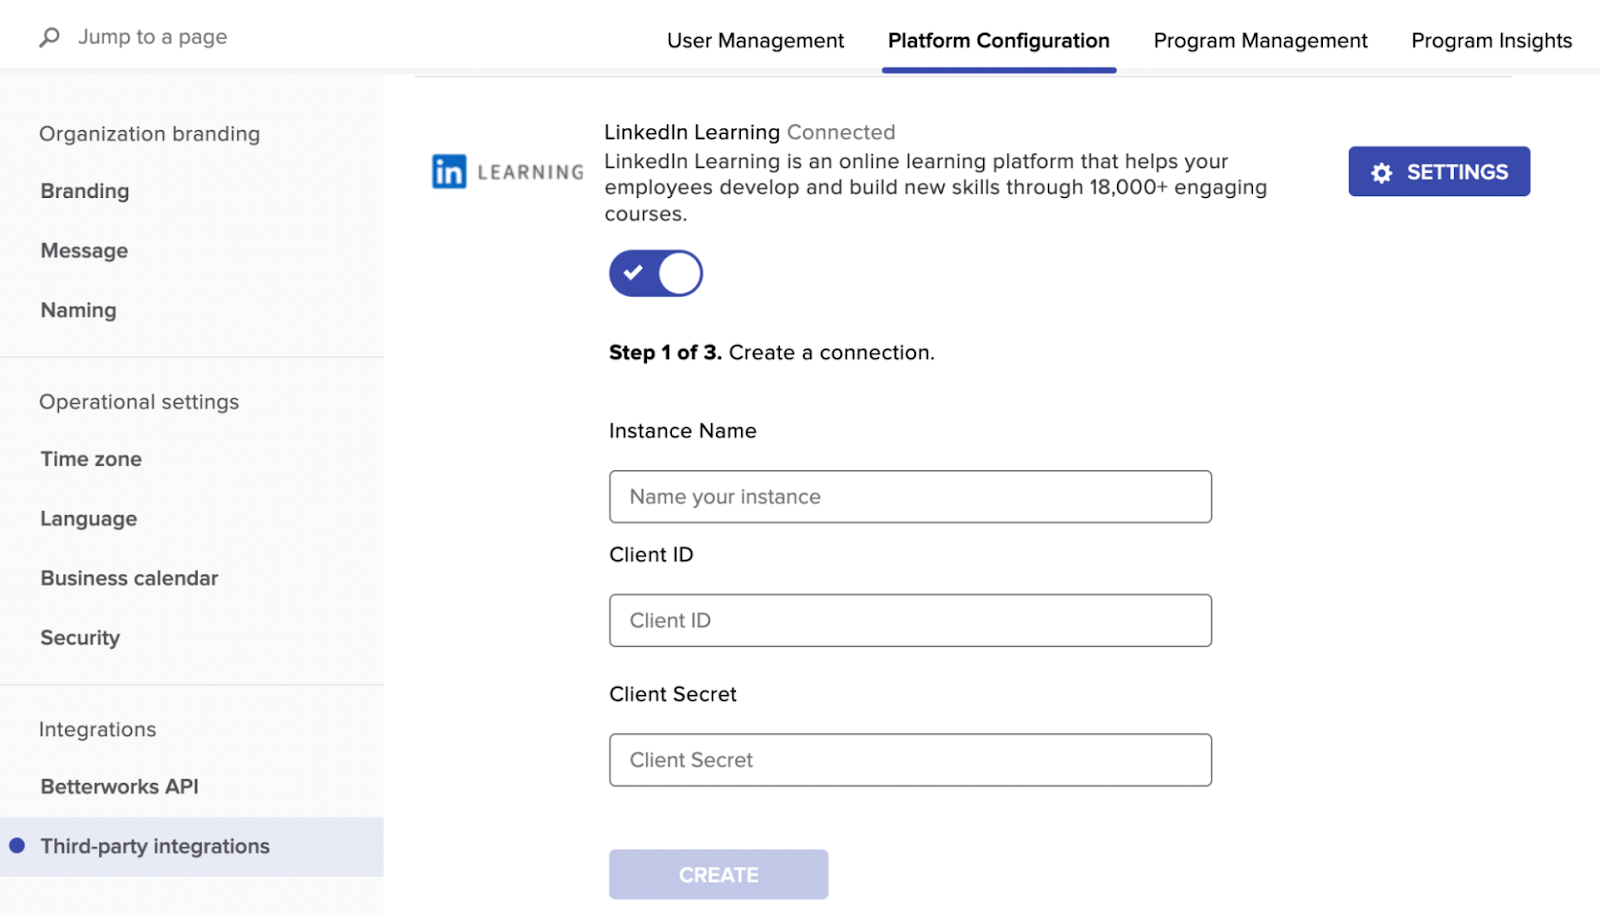Focus the Instance Name input field

910,497
